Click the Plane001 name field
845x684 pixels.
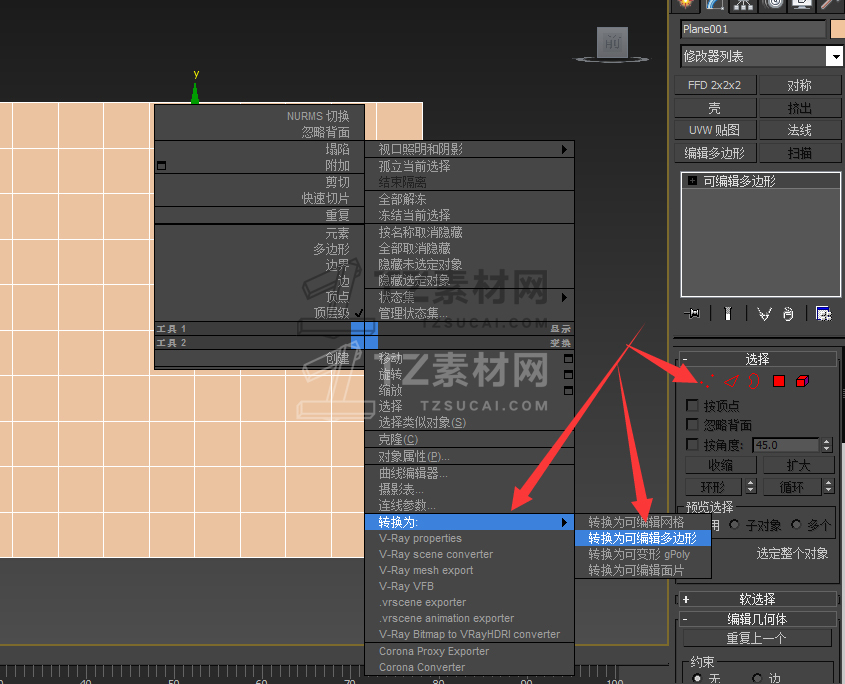[x=753, y=29]
